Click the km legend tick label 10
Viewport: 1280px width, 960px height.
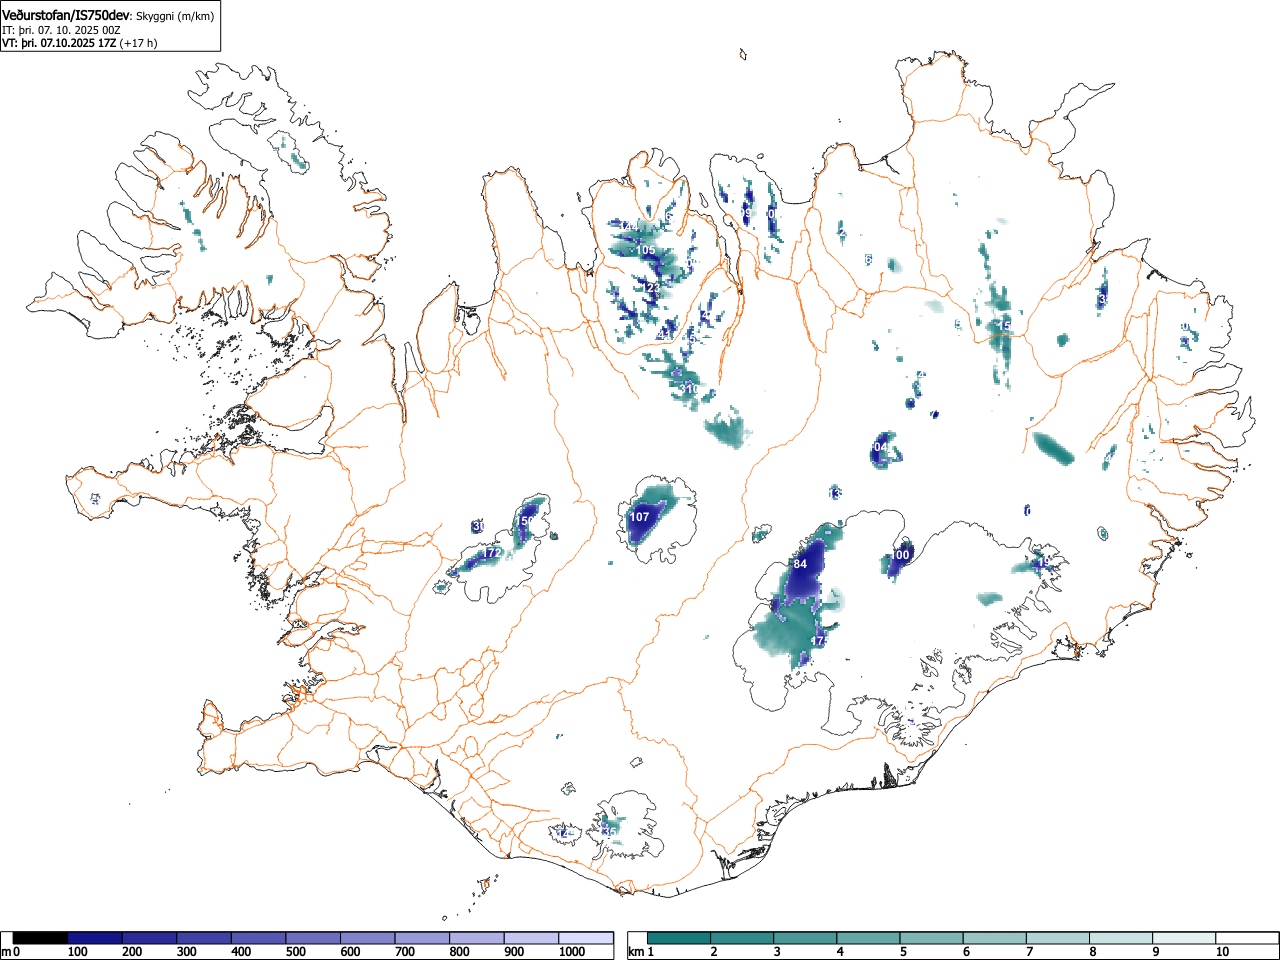[1222, 952]
